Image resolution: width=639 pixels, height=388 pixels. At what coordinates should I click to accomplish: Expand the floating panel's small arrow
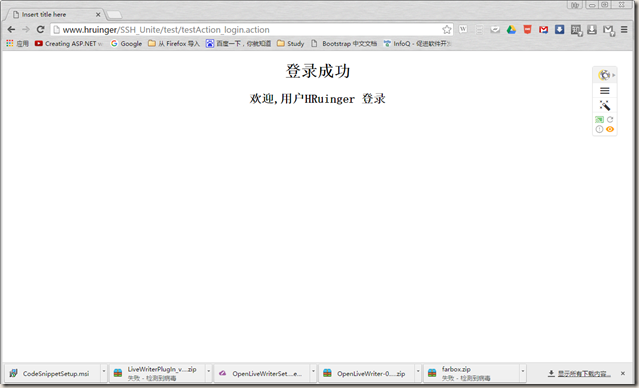coord(613,75)
